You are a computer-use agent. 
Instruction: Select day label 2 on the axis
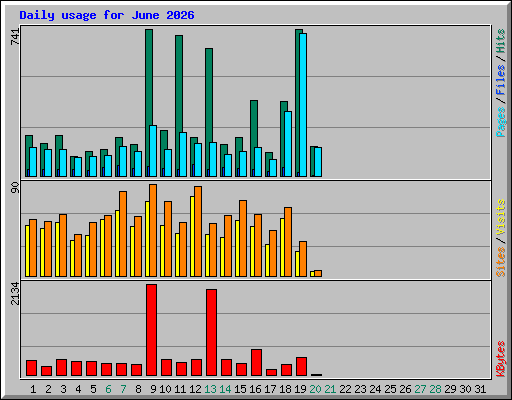[48, 389]
